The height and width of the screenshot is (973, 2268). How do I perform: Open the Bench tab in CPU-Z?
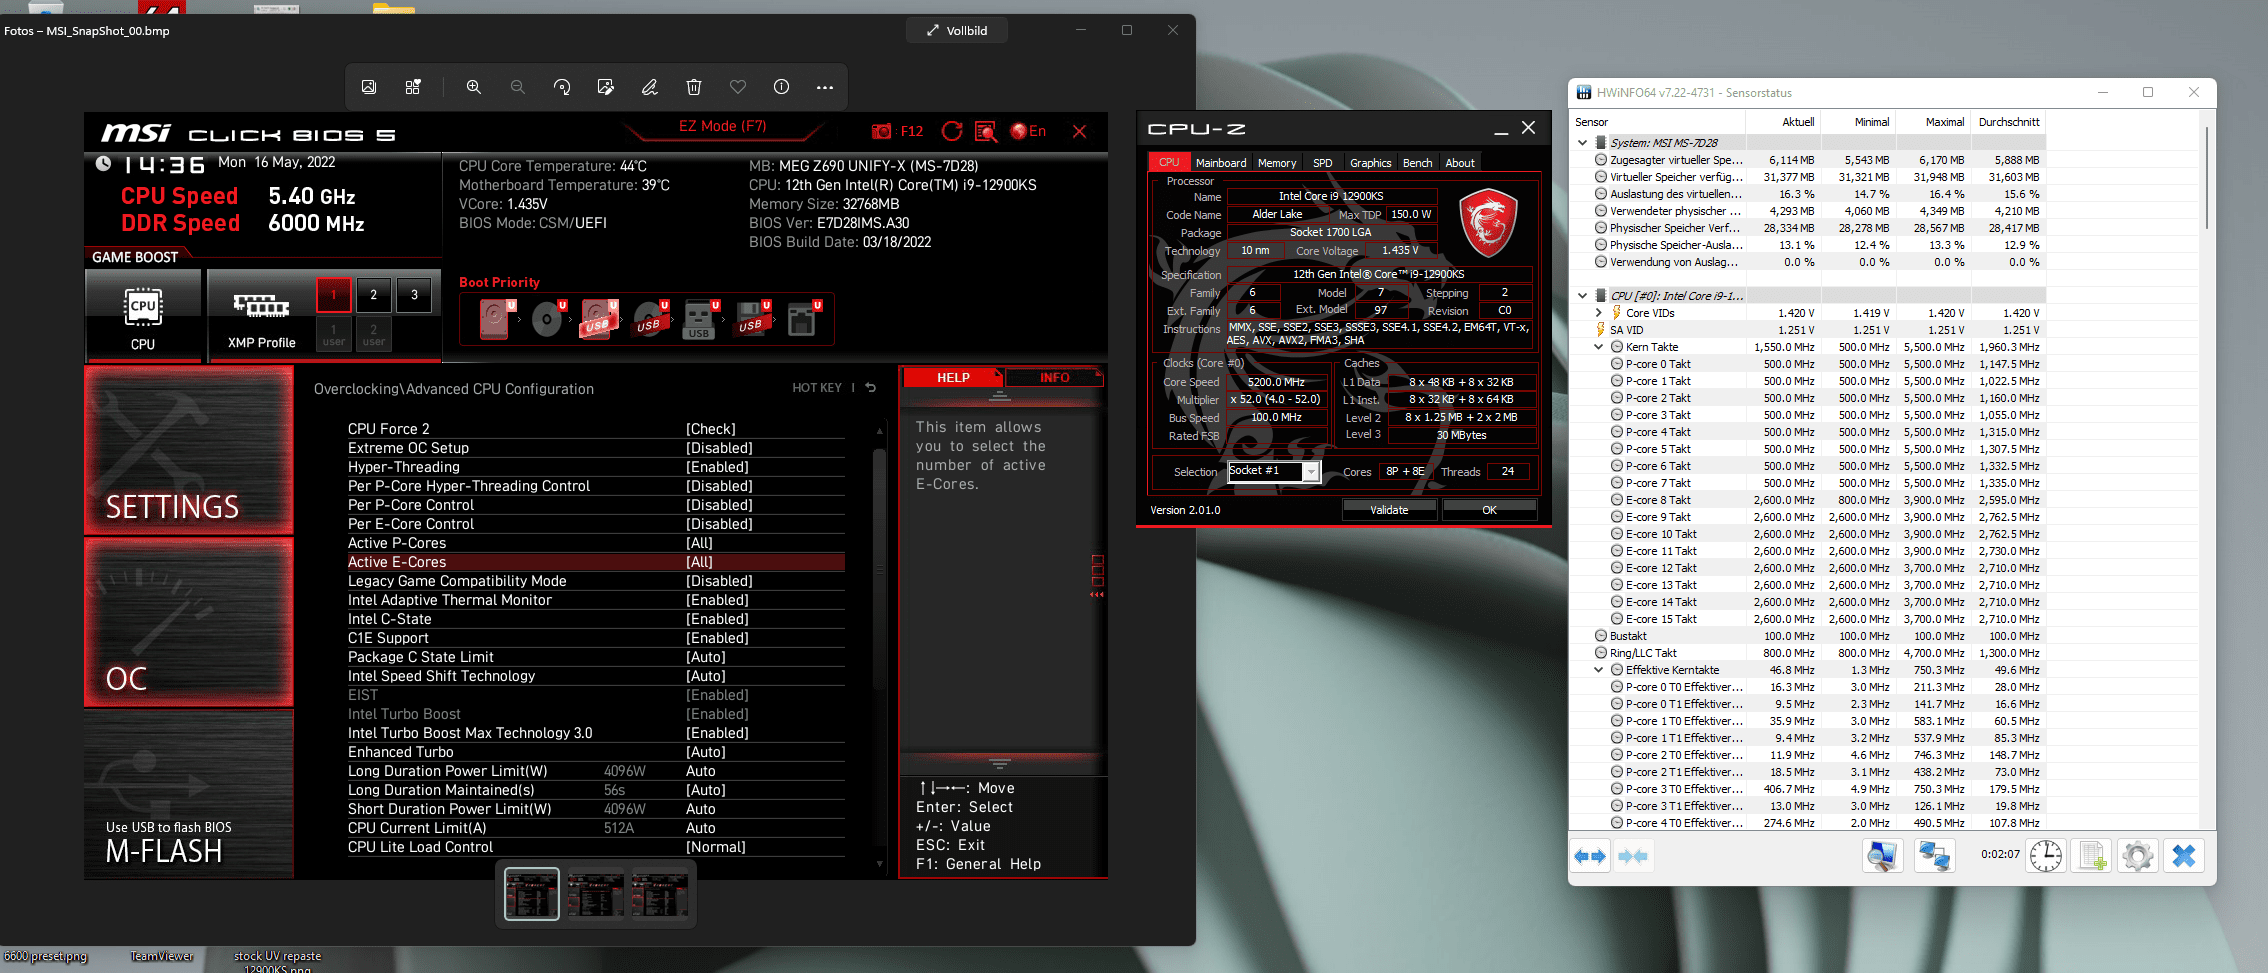click(1417, 163)
